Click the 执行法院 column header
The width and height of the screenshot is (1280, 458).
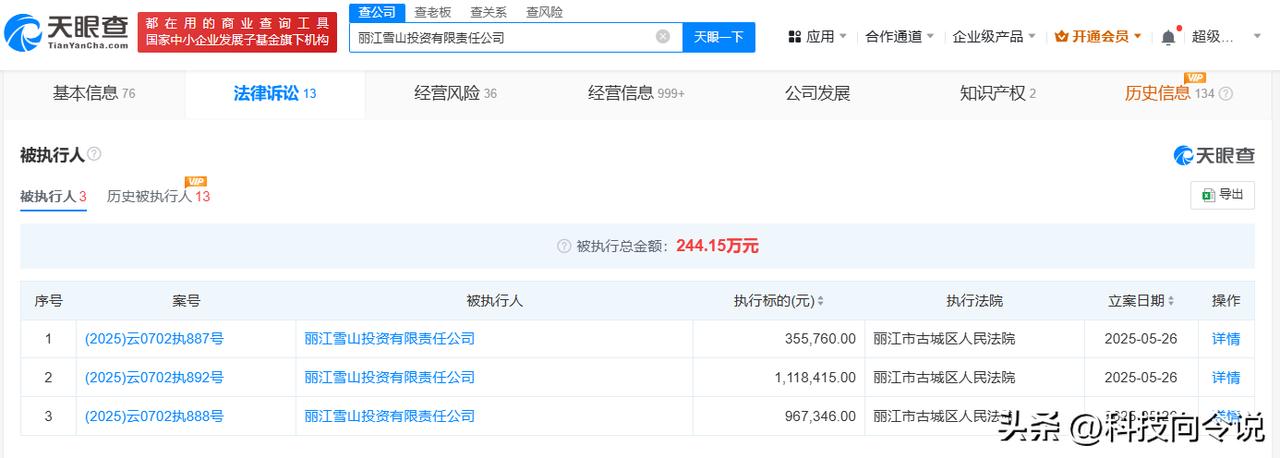coord(974,301)
